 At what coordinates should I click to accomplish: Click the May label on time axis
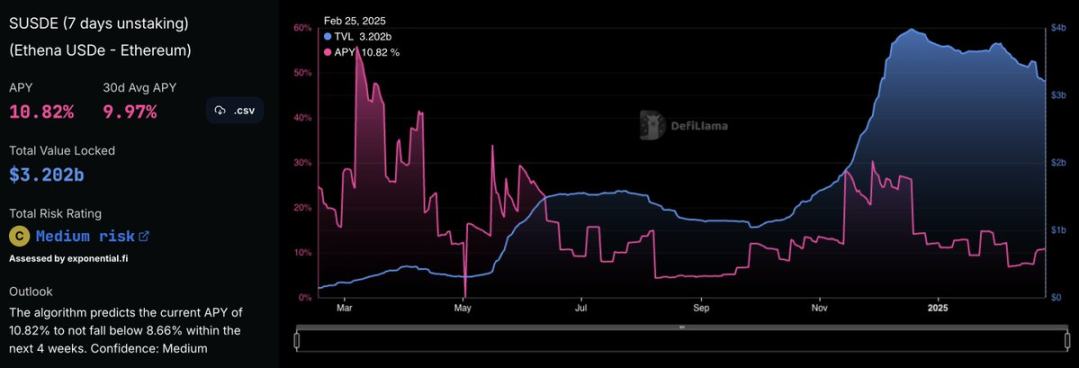[x=463, y=309]
